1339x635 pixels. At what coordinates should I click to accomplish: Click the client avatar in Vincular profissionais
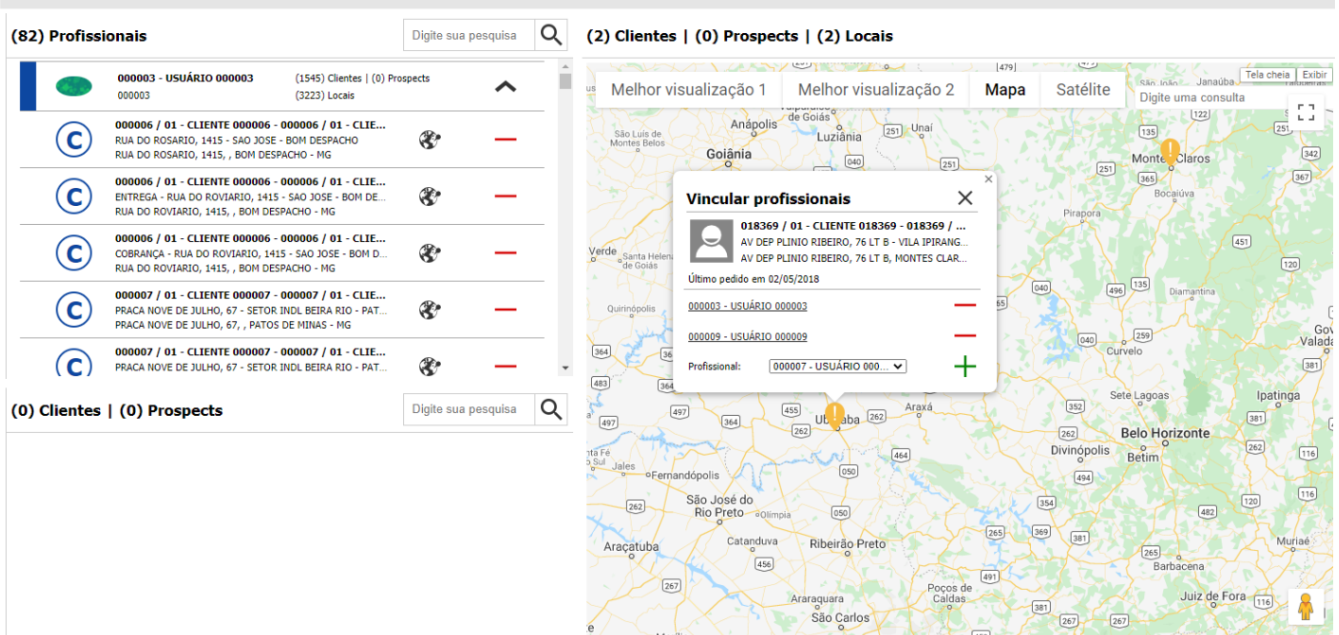pos(712,242)
